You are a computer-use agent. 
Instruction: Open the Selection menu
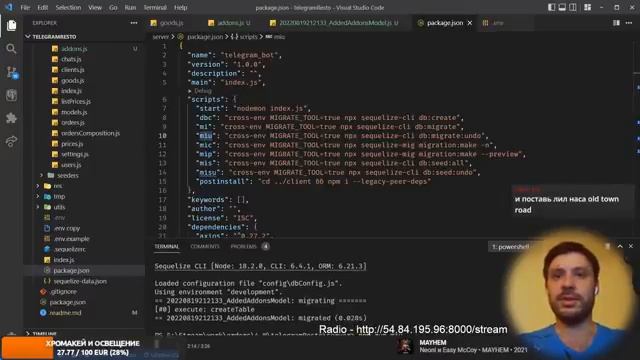pos(68,7)
